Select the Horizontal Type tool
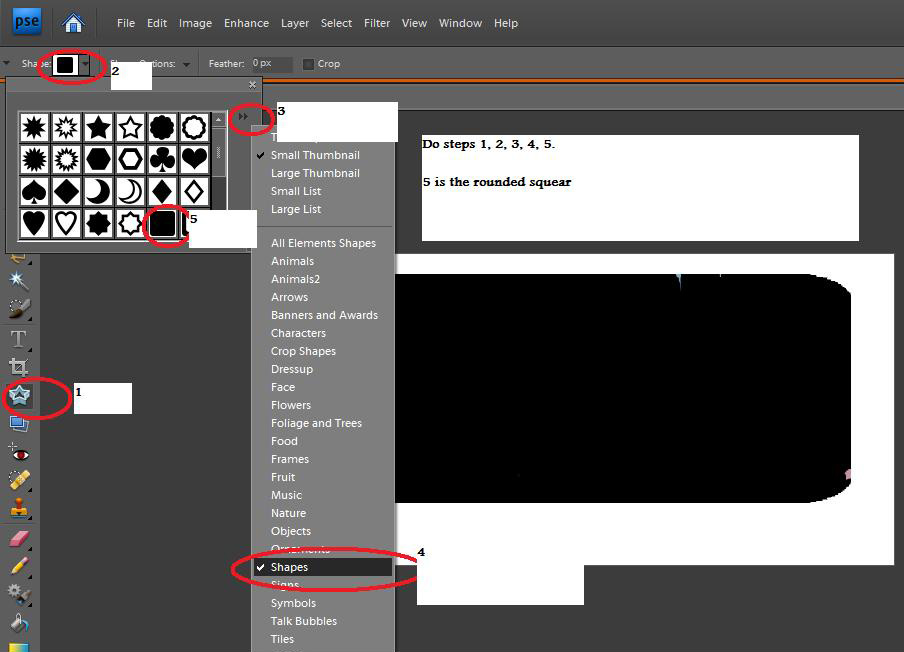Viewport: 904px width, 652px height. (18, 339)
